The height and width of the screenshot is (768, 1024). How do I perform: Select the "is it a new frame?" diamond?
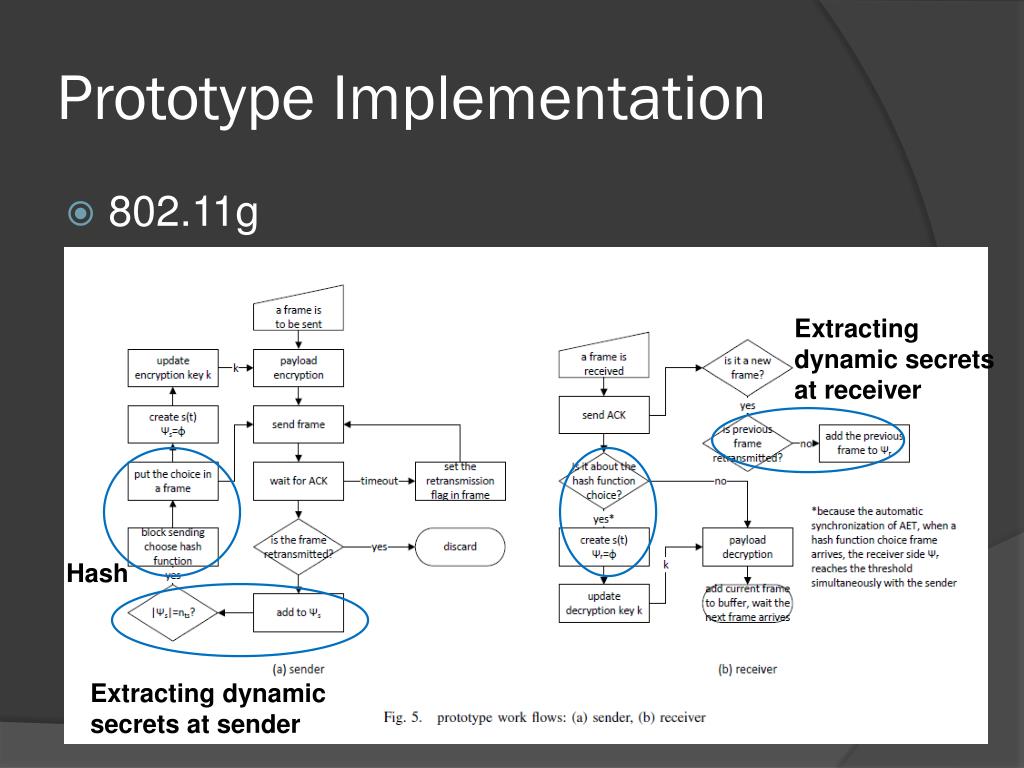748,368
